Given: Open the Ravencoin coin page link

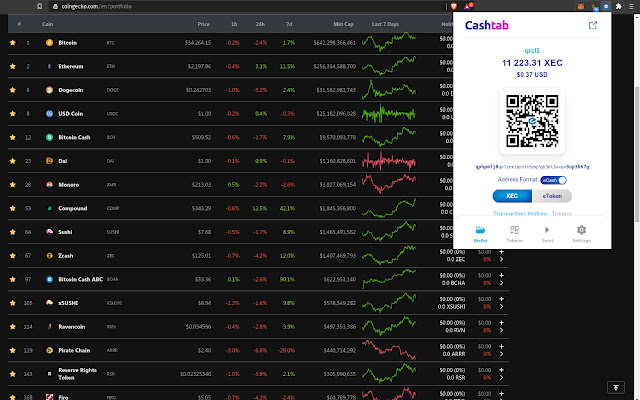Looking at the screenshot, I should click(72, 327).
